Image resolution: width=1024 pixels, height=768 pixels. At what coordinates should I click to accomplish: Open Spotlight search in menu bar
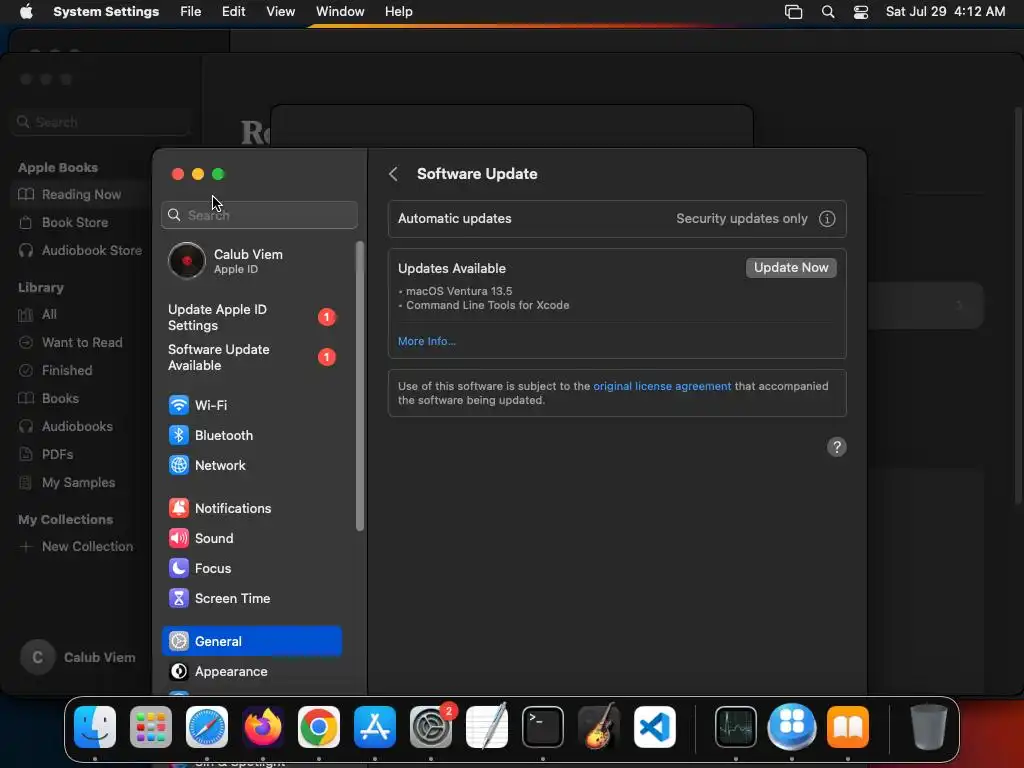827,12
